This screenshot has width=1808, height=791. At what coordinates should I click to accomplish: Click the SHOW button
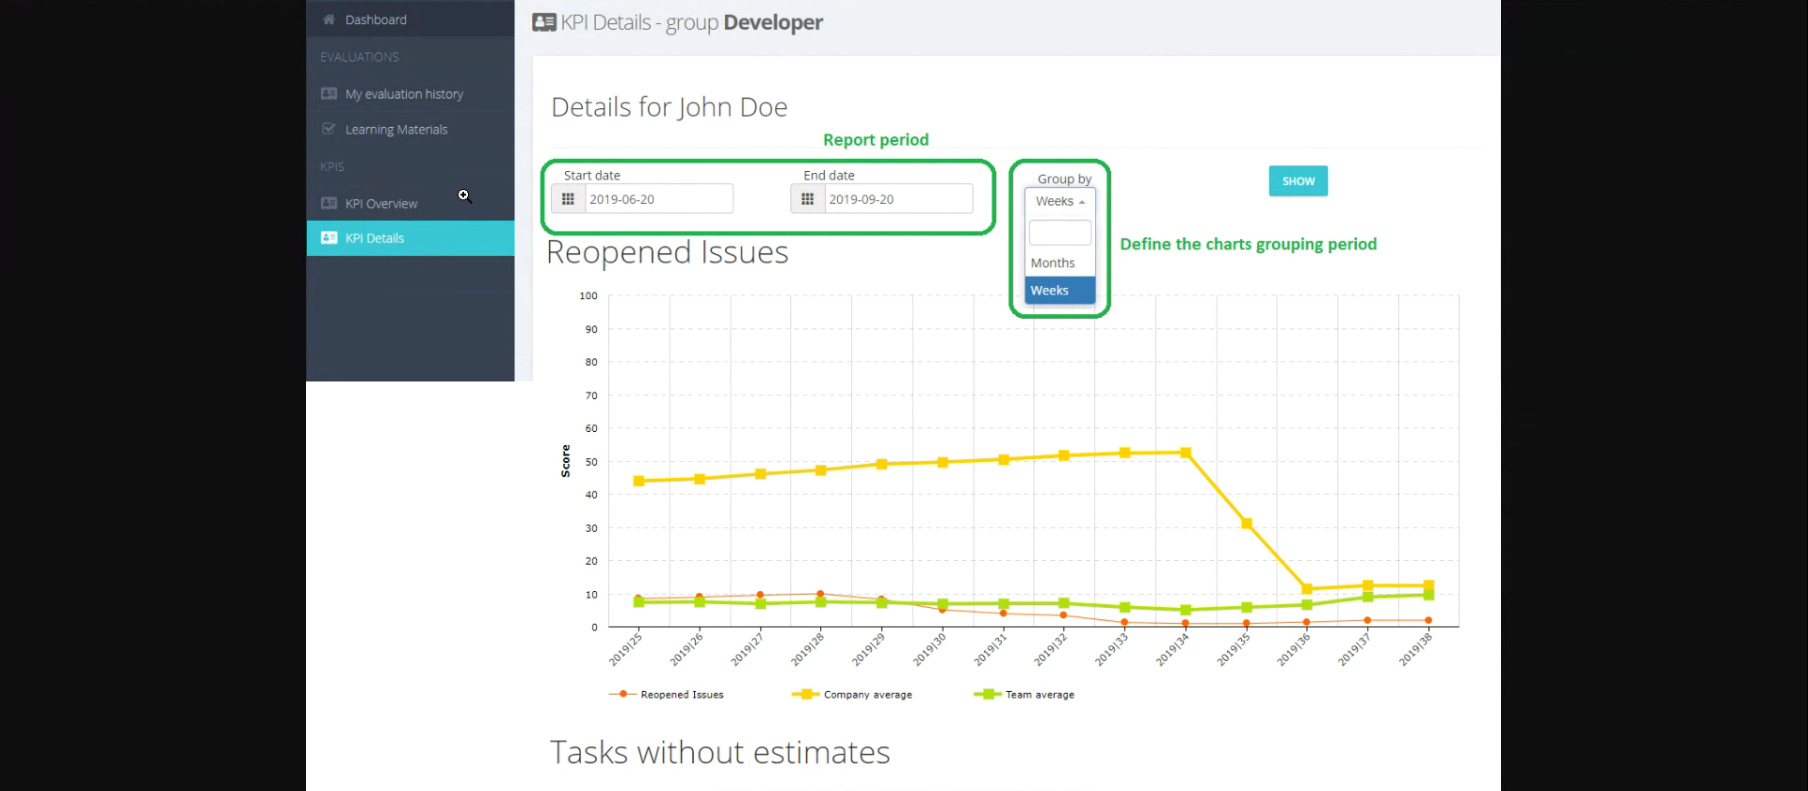click(1298, 181)
